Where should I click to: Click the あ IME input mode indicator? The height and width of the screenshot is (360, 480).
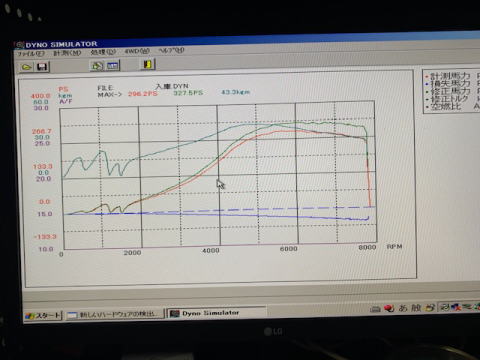tap(403, 308)
